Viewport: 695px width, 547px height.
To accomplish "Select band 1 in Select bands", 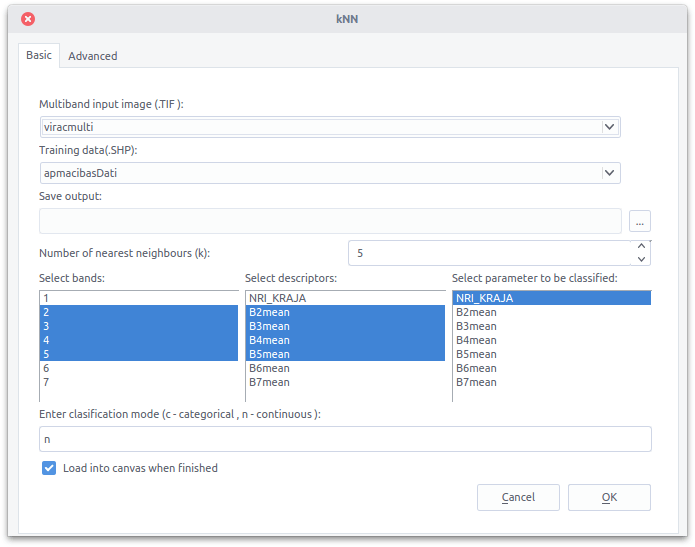I will (x=139, y=298).
